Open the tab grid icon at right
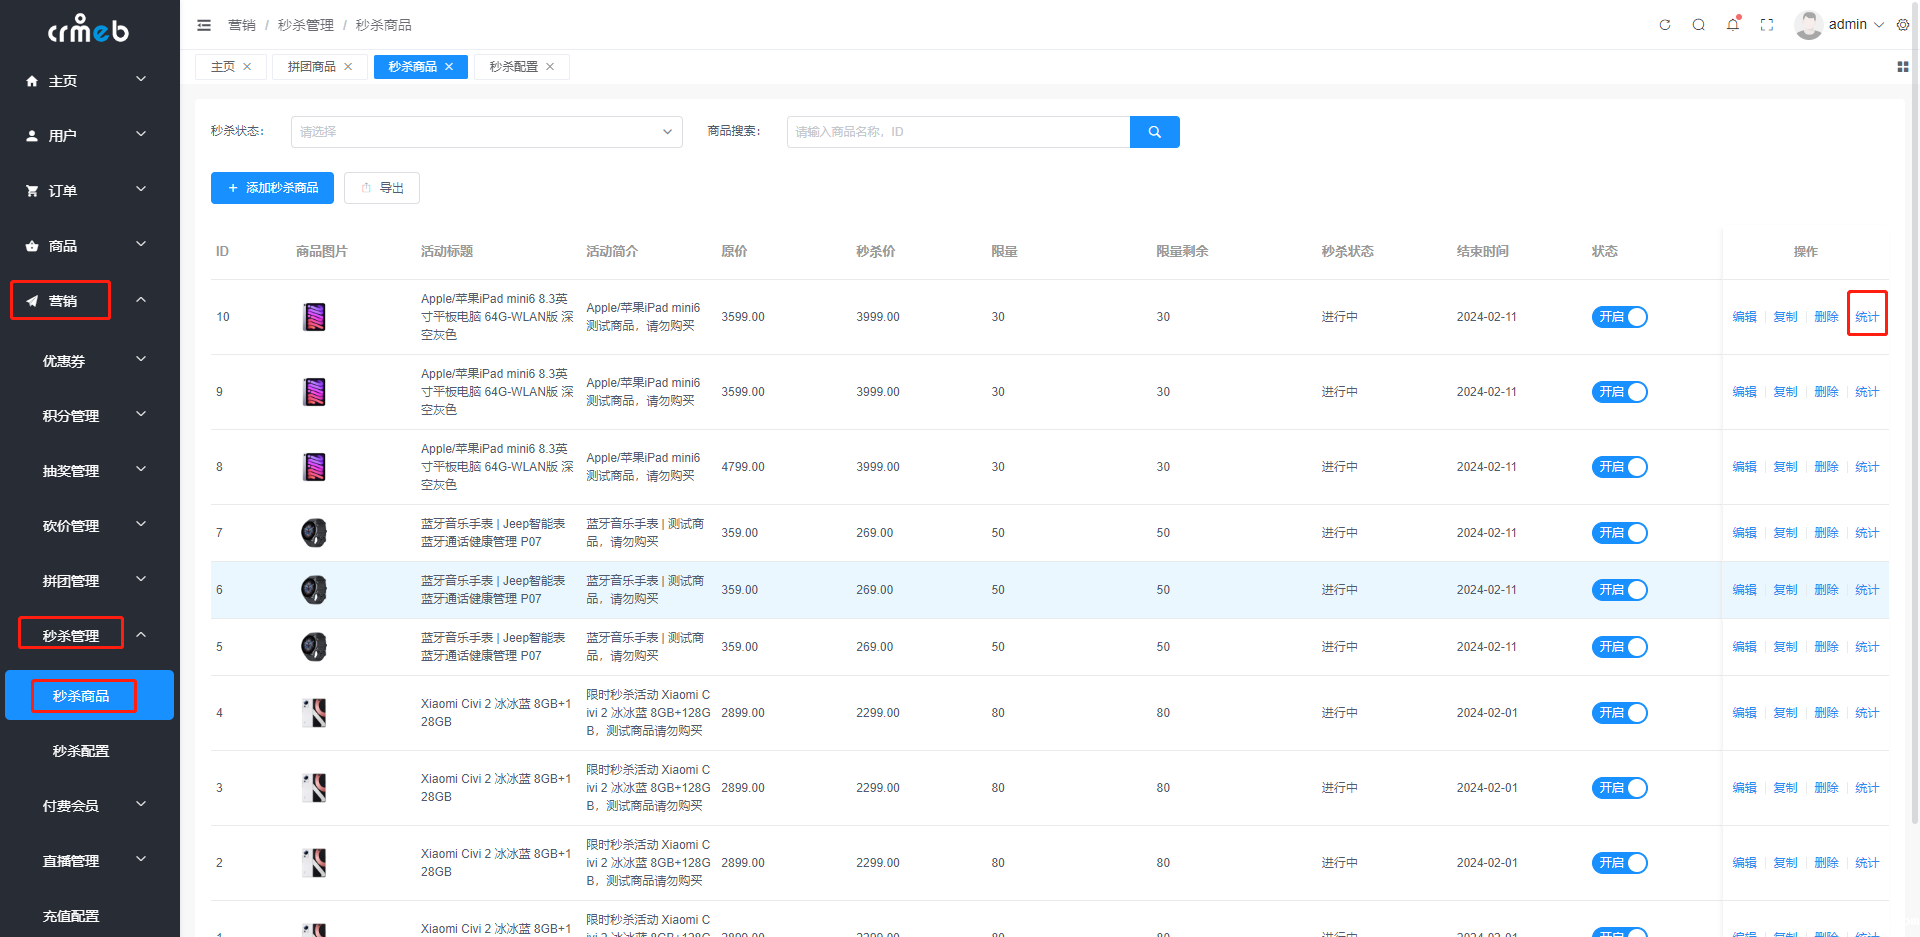This screenshot has width=1920, height=937. tap(1902, 67)
